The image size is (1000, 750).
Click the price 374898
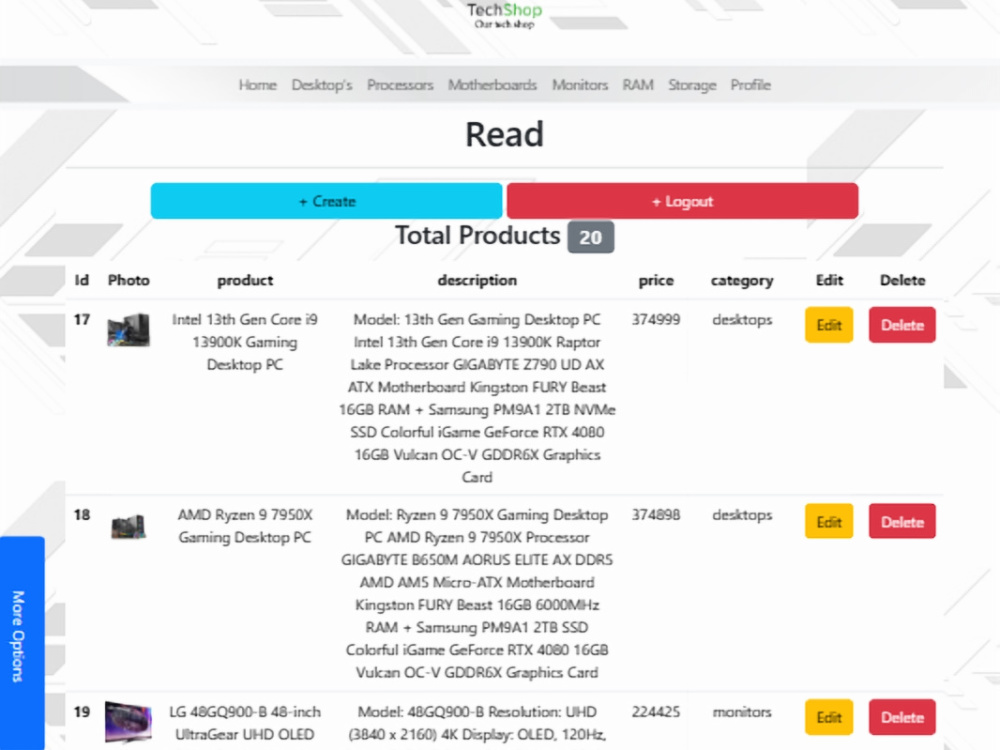click(656, 515)
